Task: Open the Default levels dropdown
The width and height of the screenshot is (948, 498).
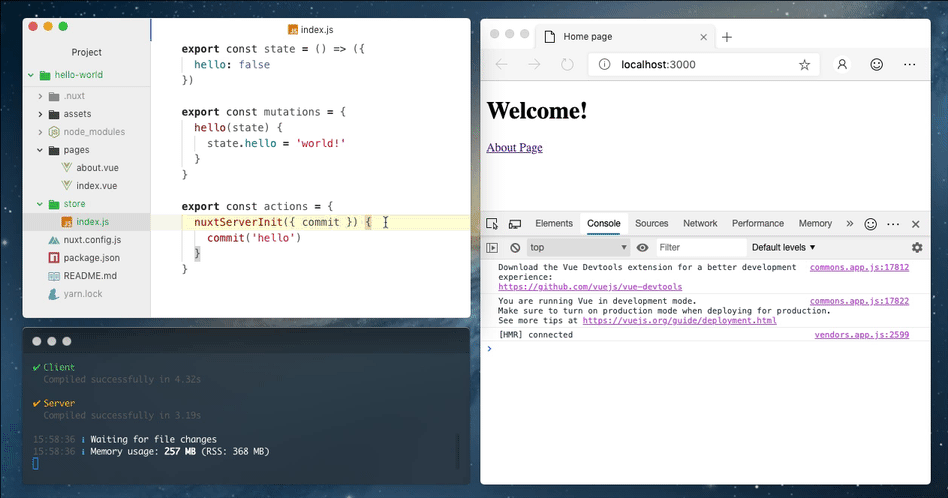Action: point(783,247)
